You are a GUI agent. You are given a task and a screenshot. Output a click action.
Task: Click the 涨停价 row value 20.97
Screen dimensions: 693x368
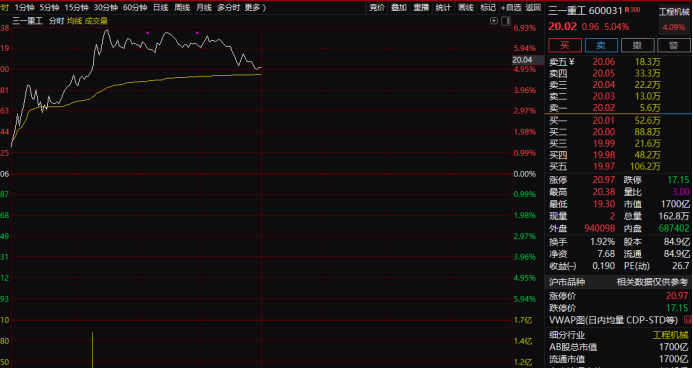pos(677,296)
